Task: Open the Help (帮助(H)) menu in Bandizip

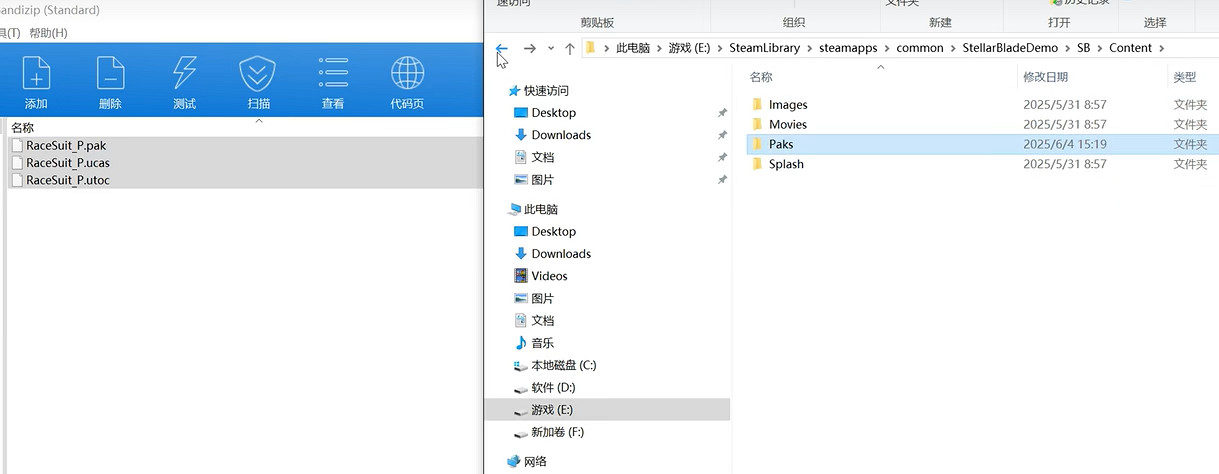Action: click(48, 33)
